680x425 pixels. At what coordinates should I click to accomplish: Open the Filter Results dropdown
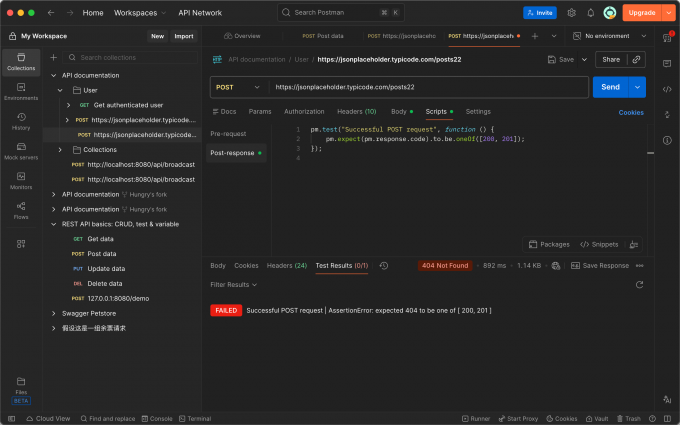pos(233,284)
